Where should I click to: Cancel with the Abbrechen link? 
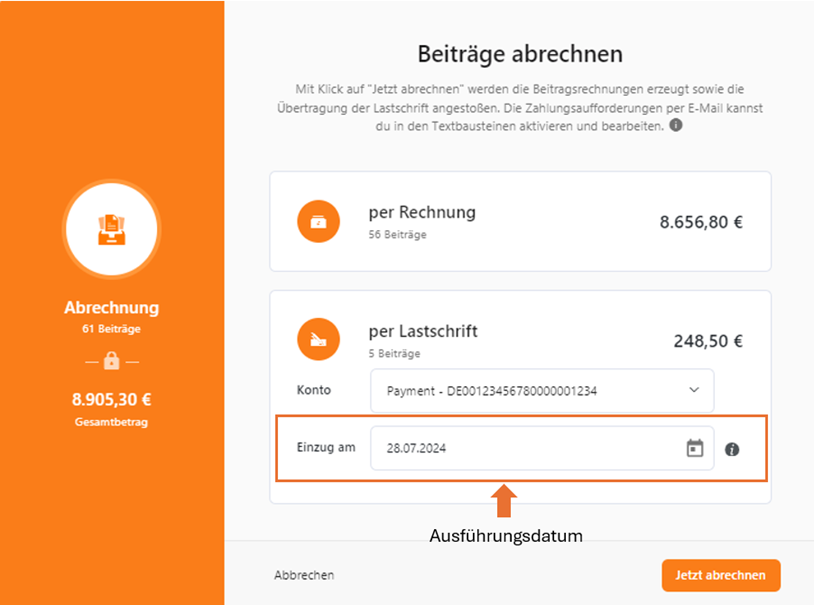304,575
